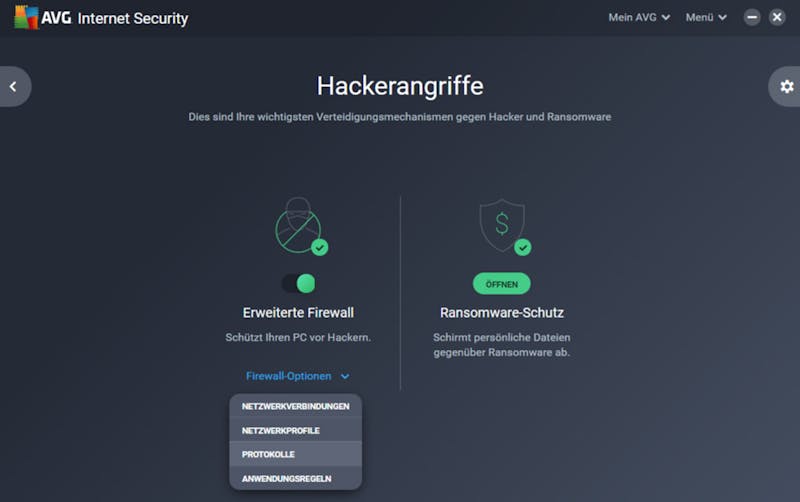Choose Netzwerkprofile in the dropdown list

tap(295, 431)
